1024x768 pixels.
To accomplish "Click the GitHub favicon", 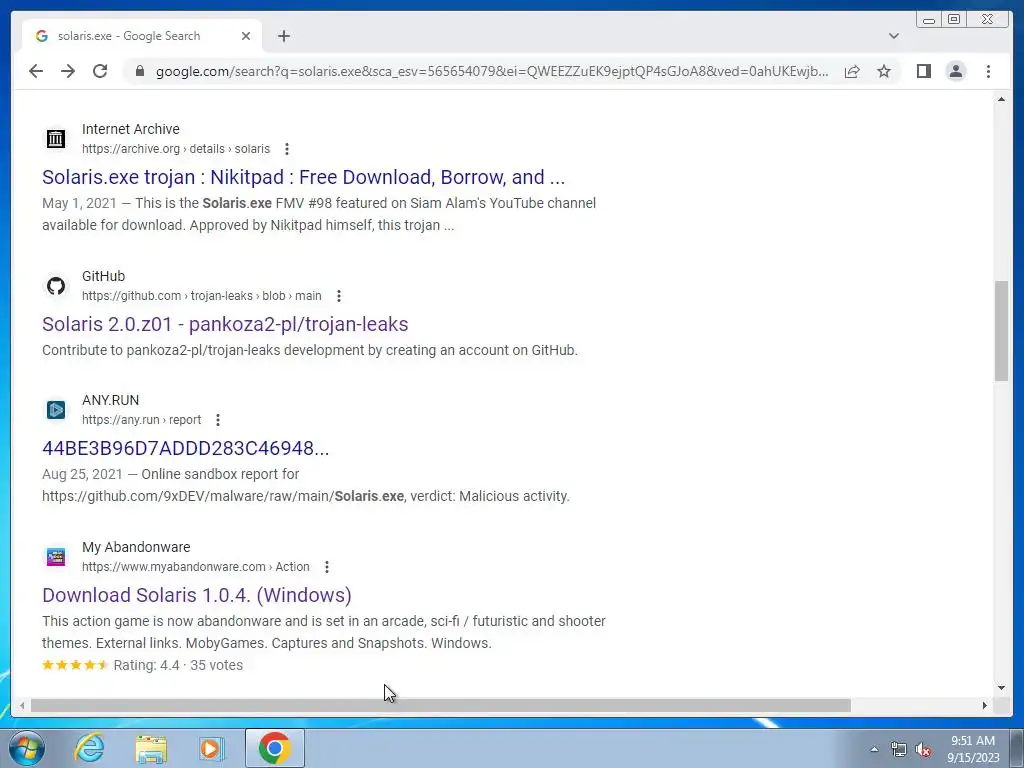I will click(x=56, y=285).
